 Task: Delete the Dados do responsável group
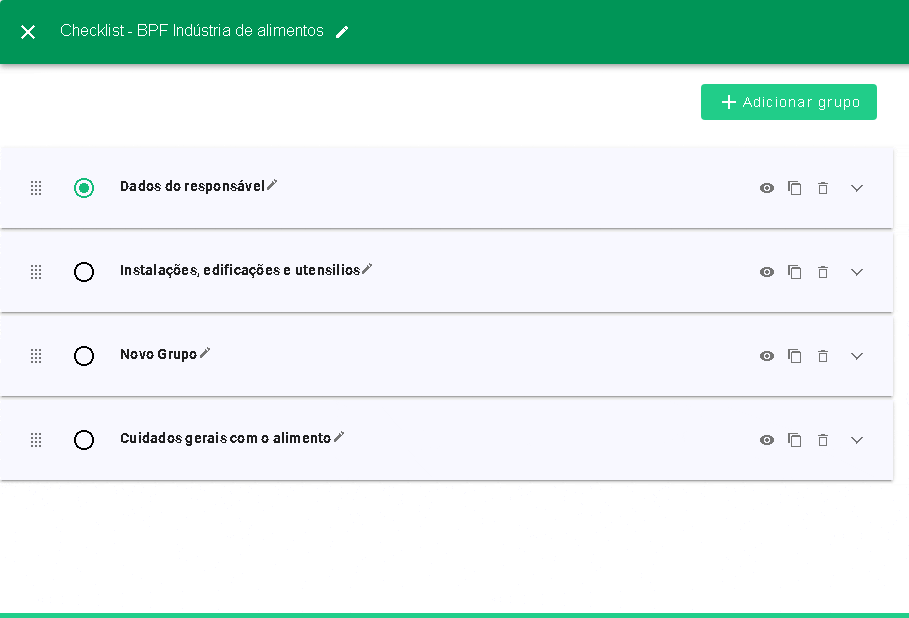823,188
